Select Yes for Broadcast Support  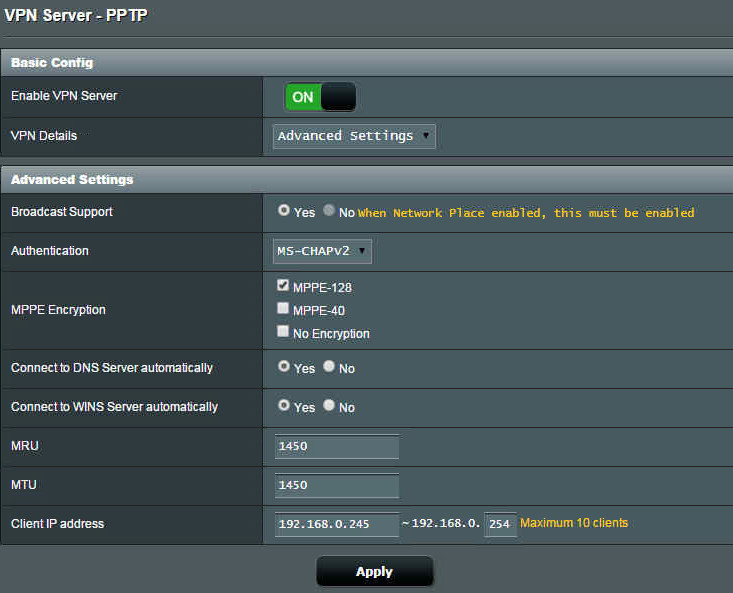click(283, 210)
